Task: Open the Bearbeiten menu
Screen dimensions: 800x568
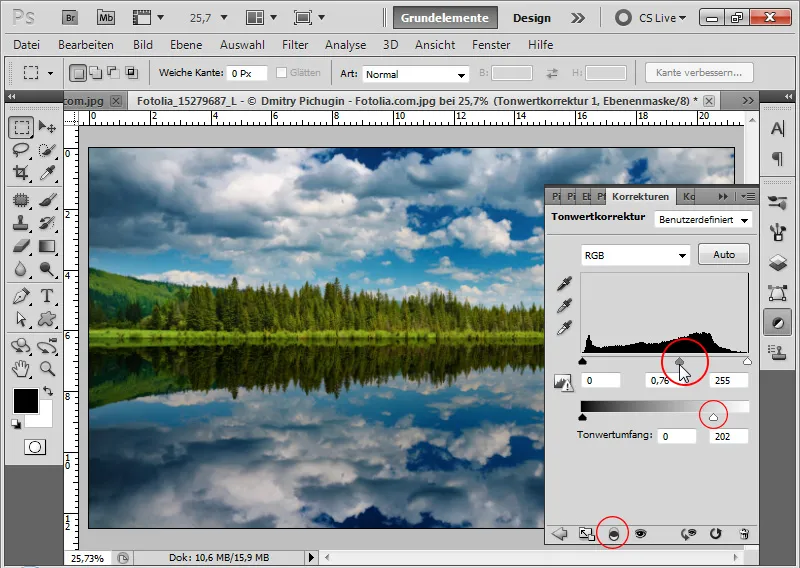Action: (86, 45)
